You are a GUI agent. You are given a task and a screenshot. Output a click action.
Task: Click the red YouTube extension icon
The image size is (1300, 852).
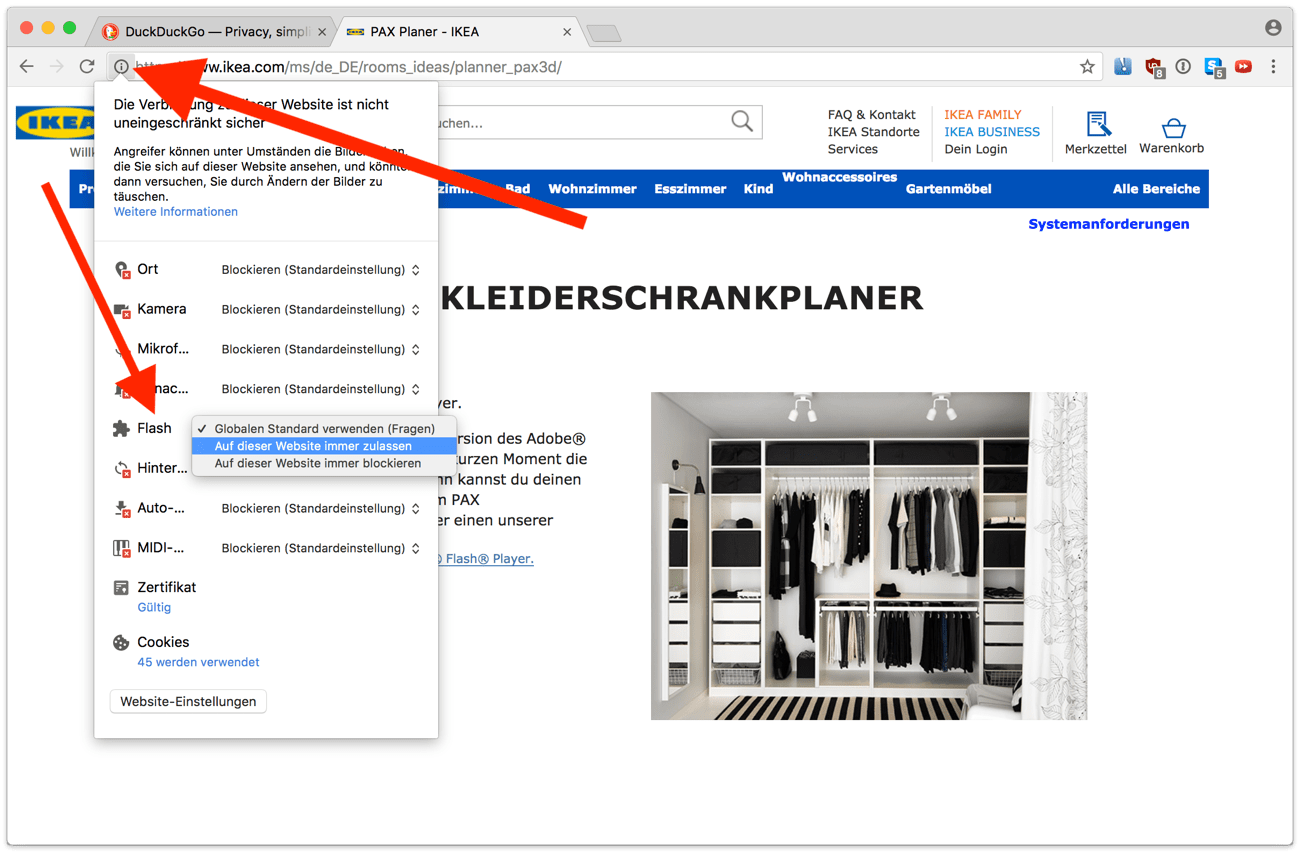pos(1243,67)
